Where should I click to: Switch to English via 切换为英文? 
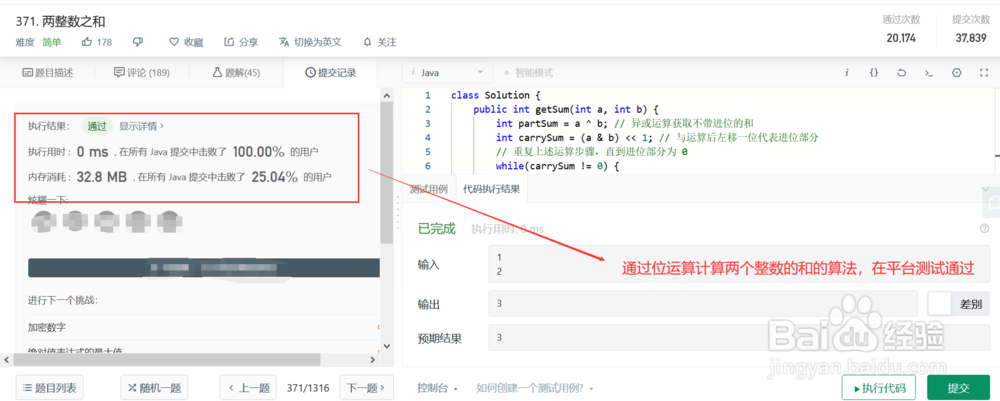pyautogui.click(x=310, y=42)
